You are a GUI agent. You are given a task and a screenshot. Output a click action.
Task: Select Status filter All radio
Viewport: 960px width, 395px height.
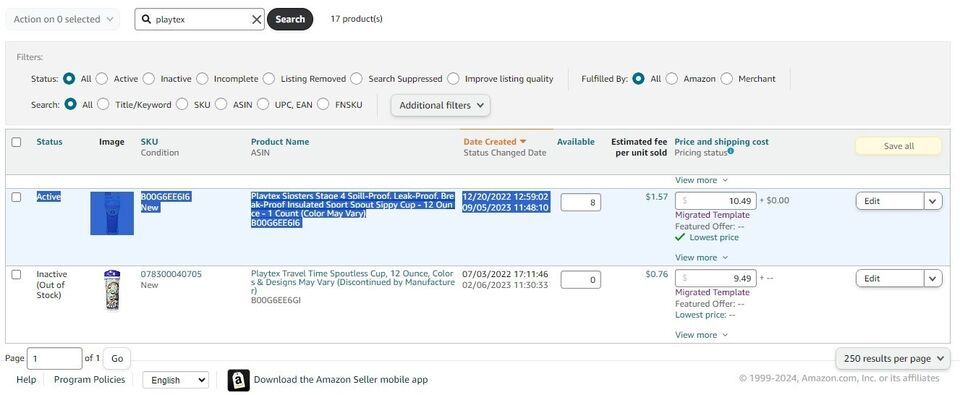pos(69,78)
